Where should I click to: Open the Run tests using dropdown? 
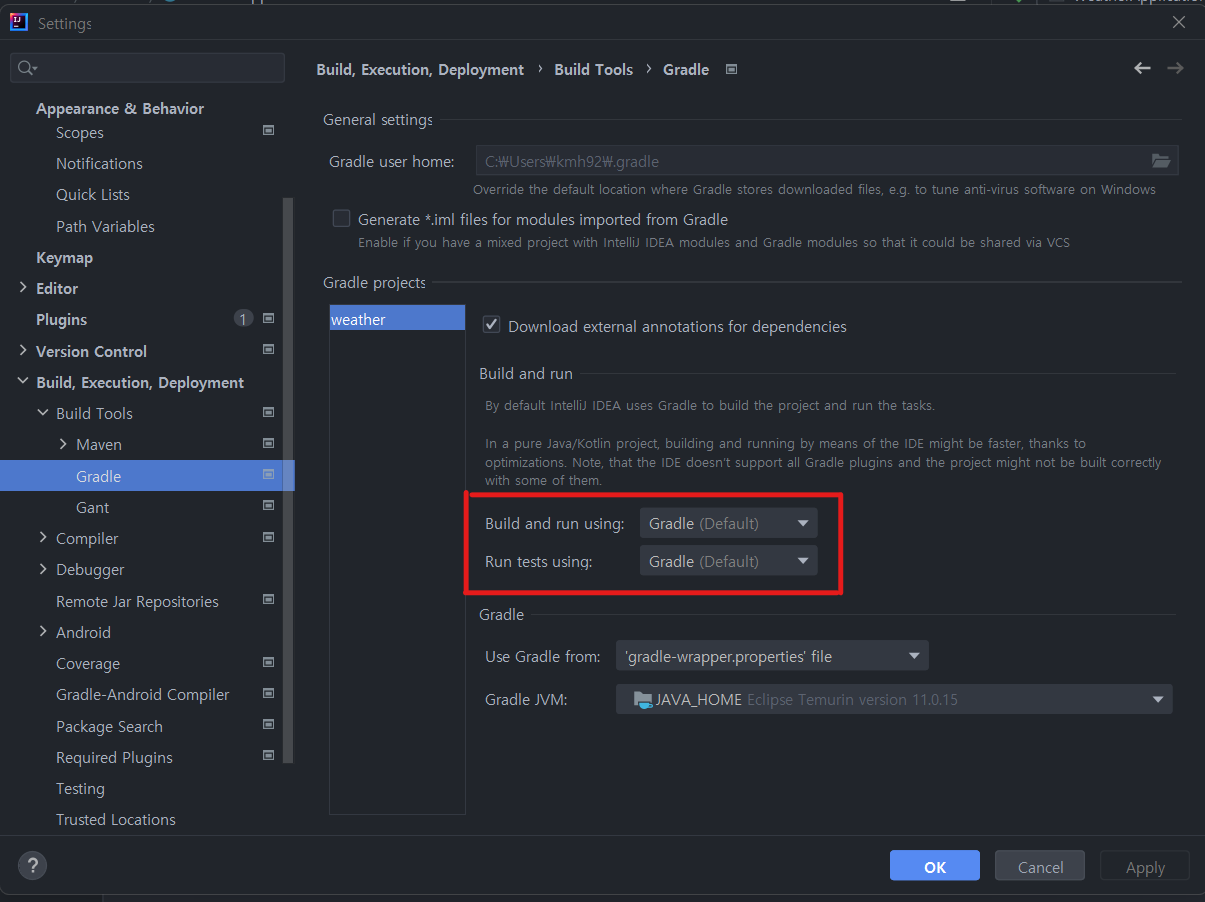click(728, 561)
